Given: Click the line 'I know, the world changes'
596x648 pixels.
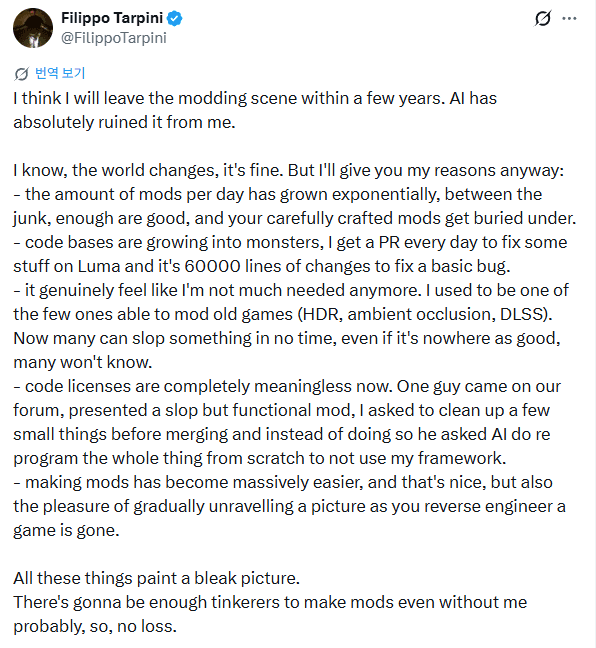Looking at the screenshot, I should coord(288,170).
